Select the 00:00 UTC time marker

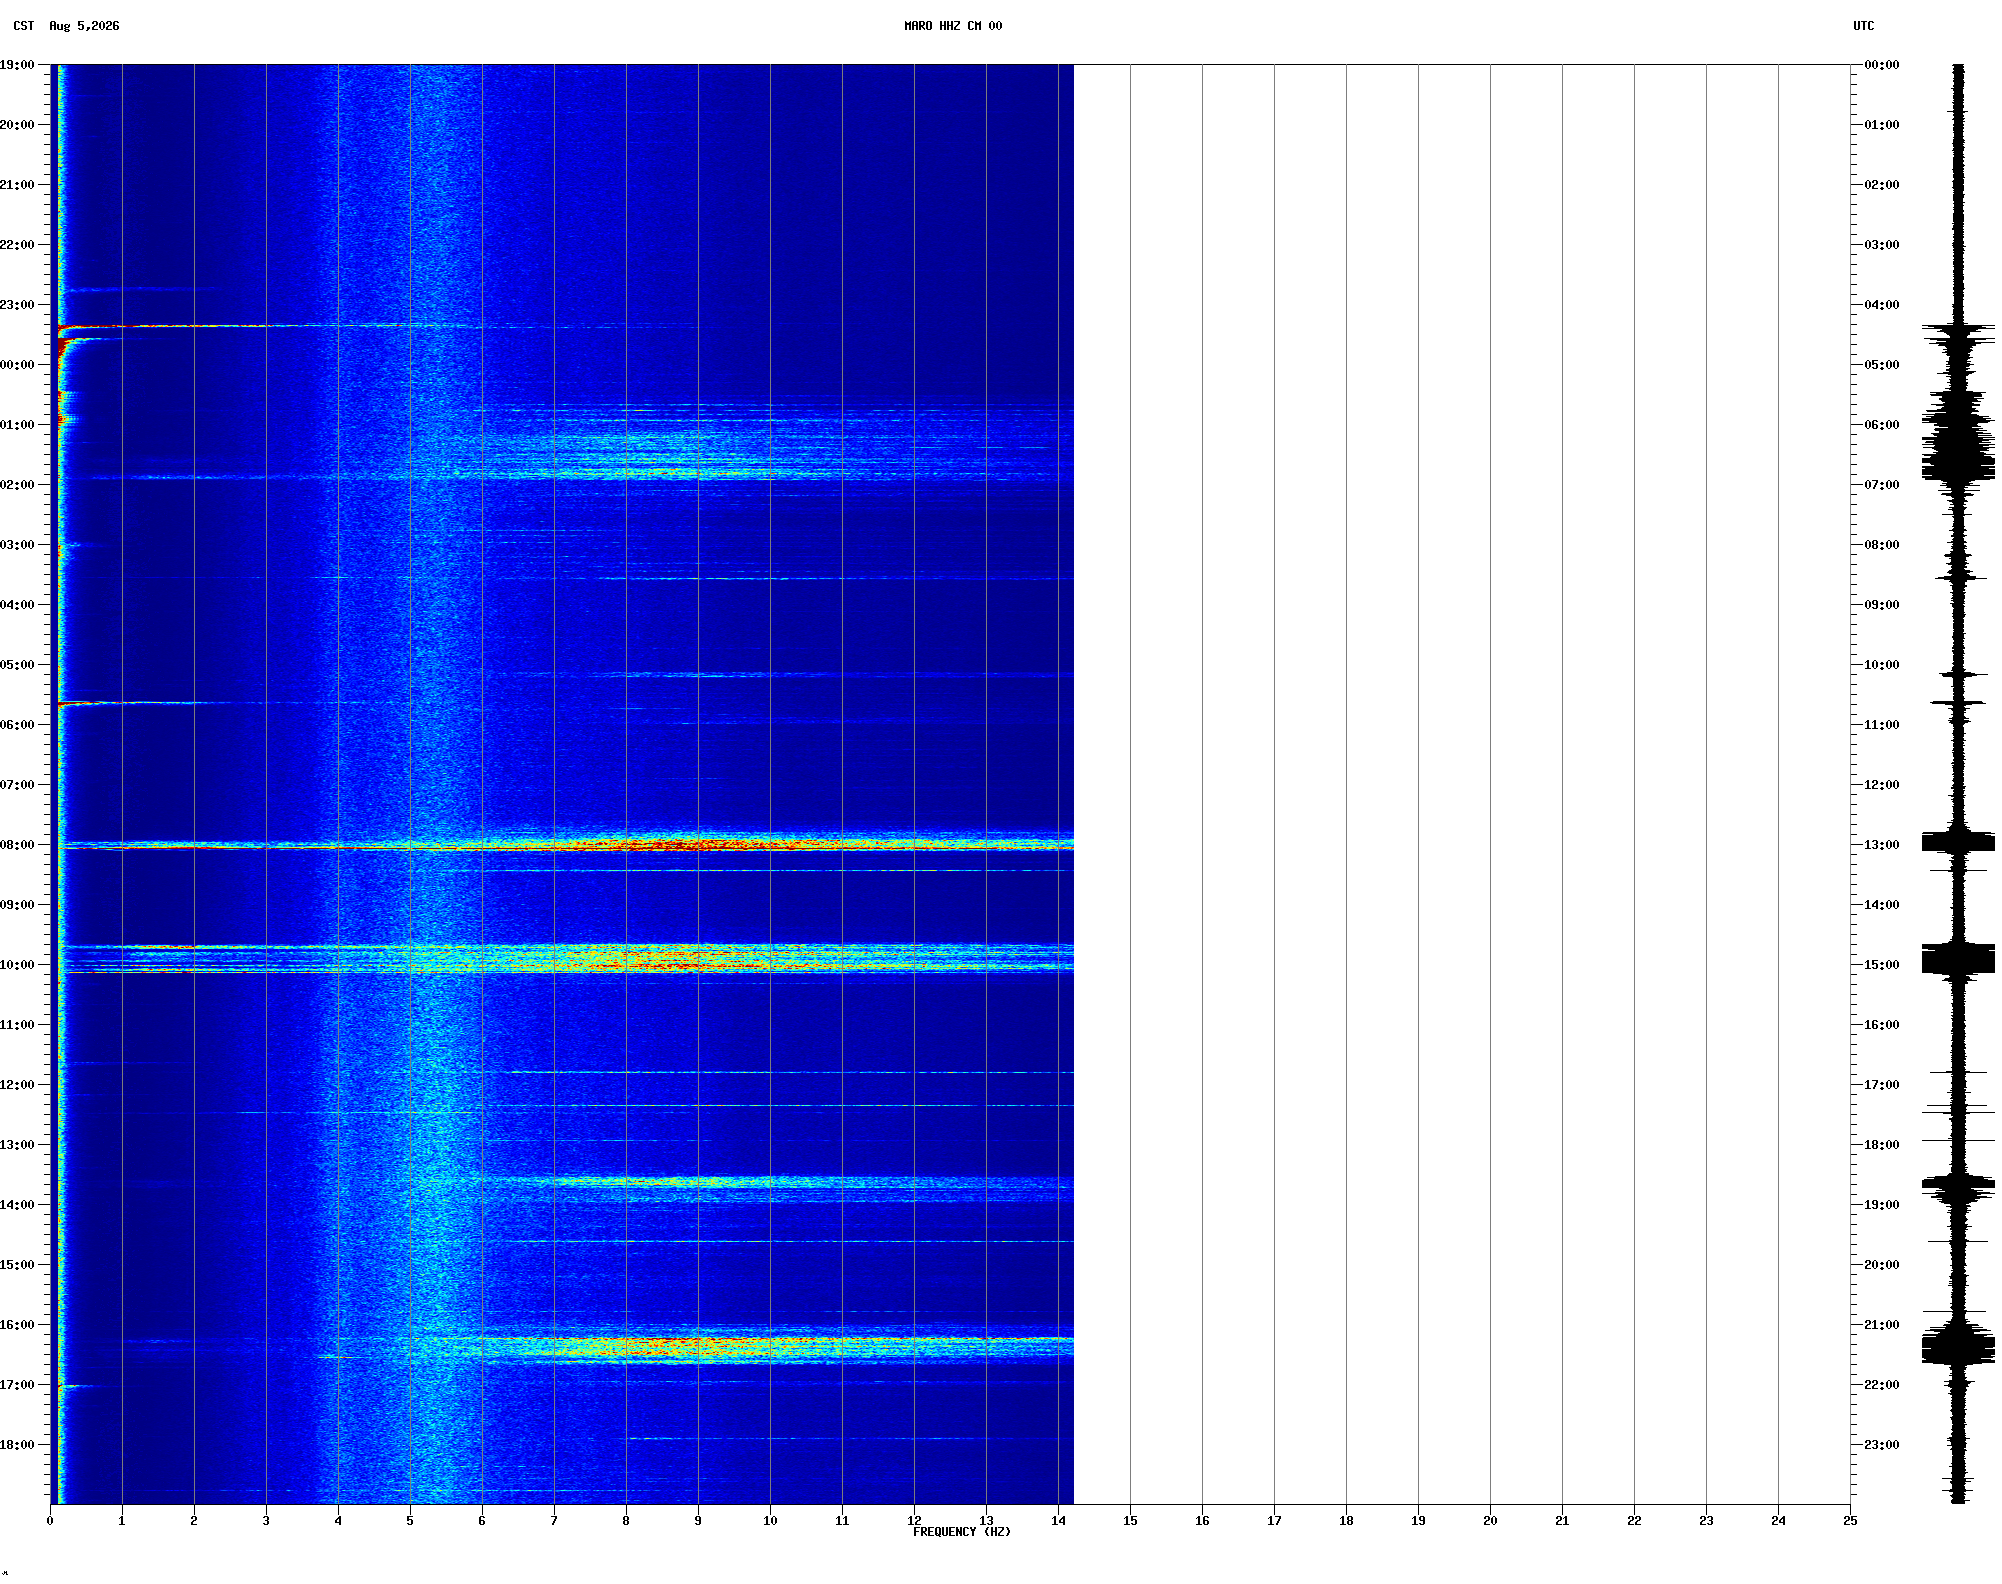coord(1882,65)
